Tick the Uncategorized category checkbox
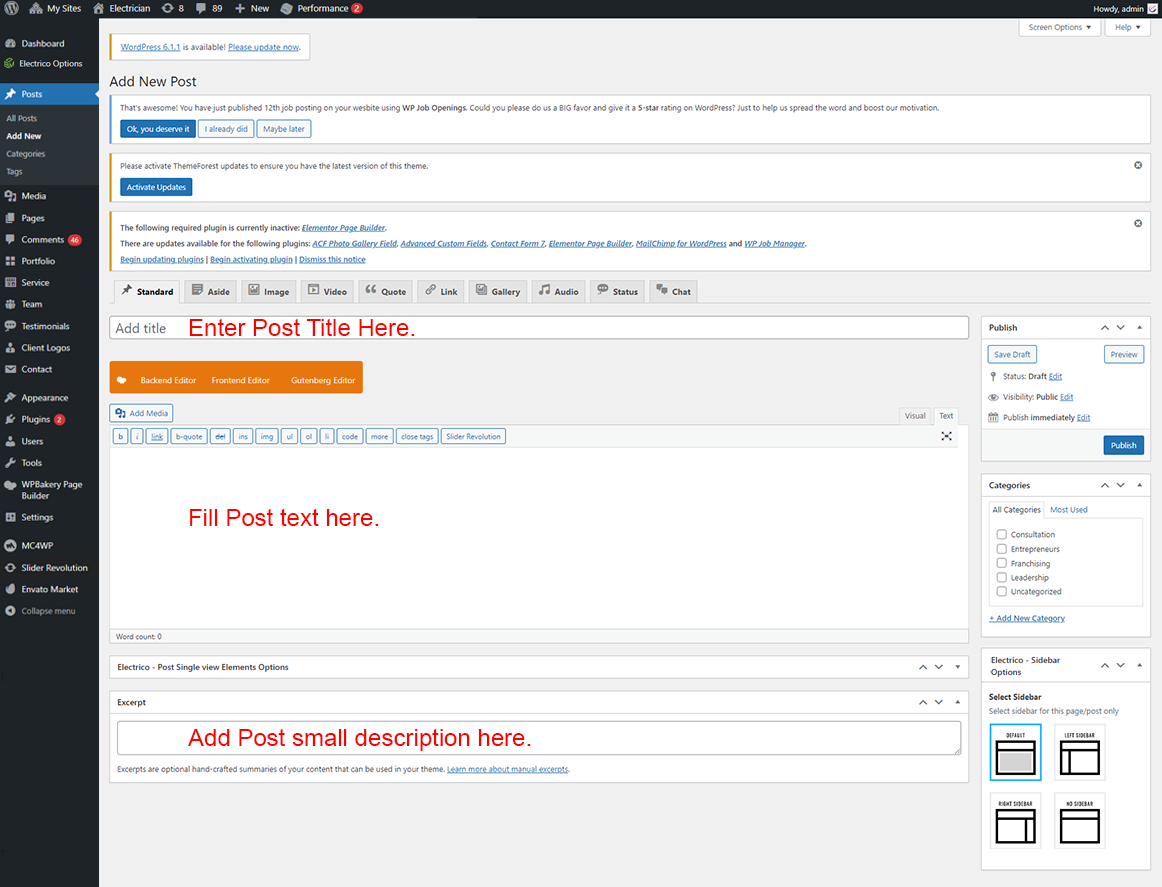 1001,591
